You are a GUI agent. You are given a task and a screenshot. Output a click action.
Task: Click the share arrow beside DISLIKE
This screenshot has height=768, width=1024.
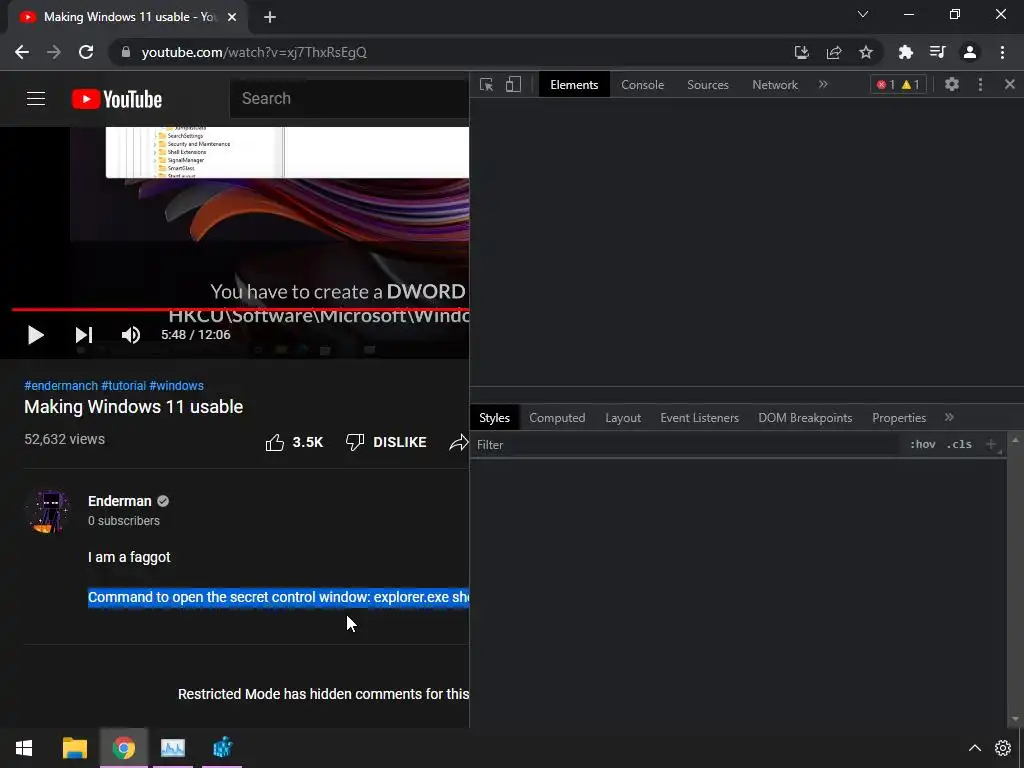tap(459, 442)
